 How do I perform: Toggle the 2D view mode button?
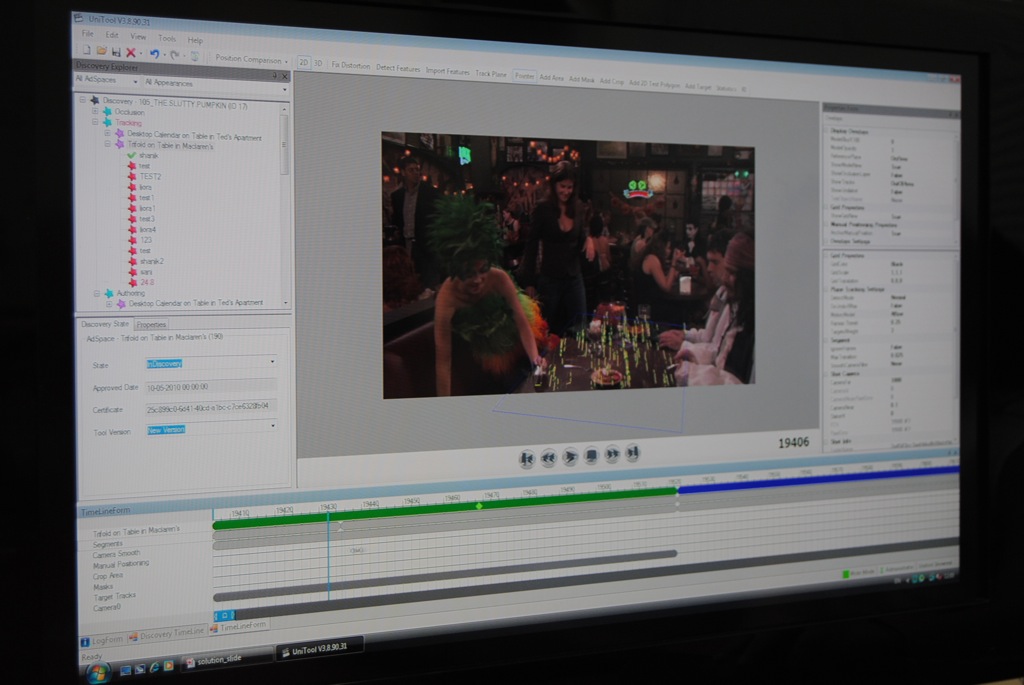click(304, 63)
